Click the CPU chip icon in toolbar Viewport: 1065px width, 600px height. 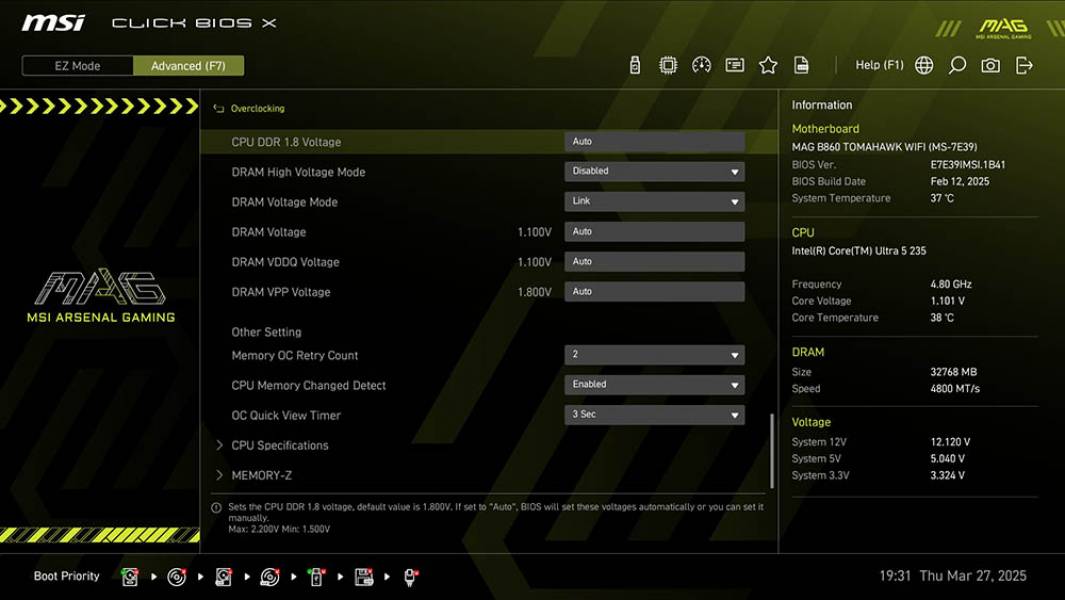point(668,65)
